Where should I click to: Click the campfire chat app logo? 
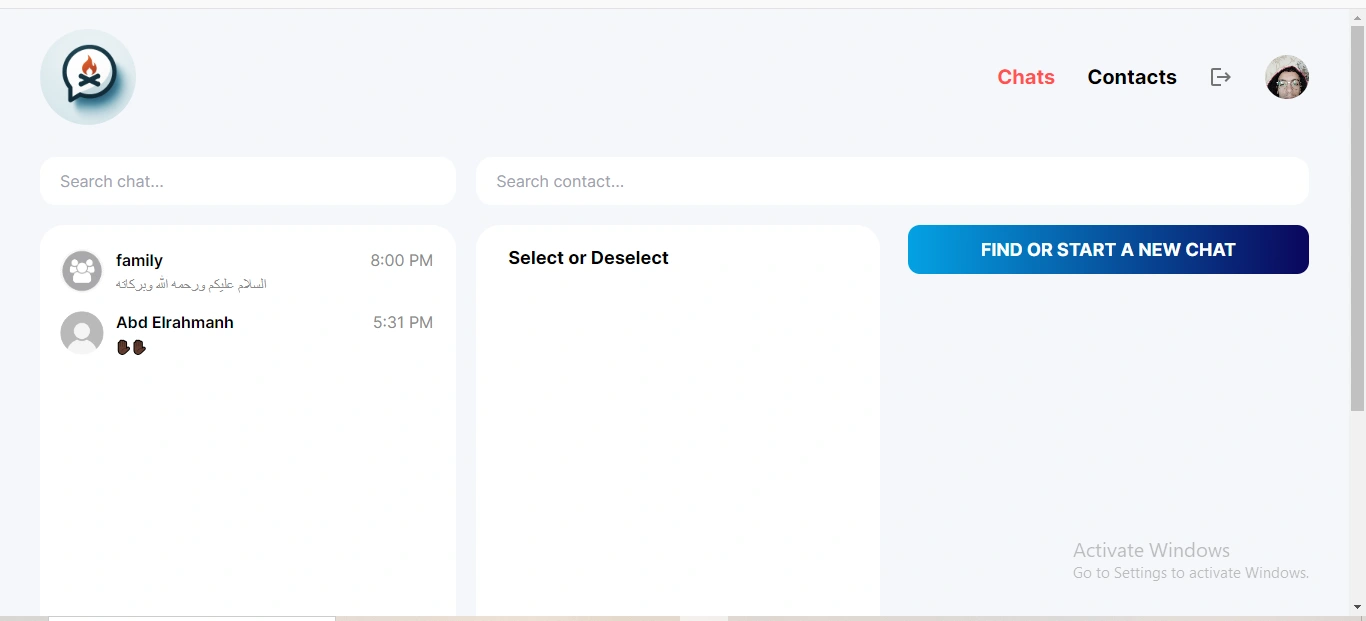click(88, 77)
